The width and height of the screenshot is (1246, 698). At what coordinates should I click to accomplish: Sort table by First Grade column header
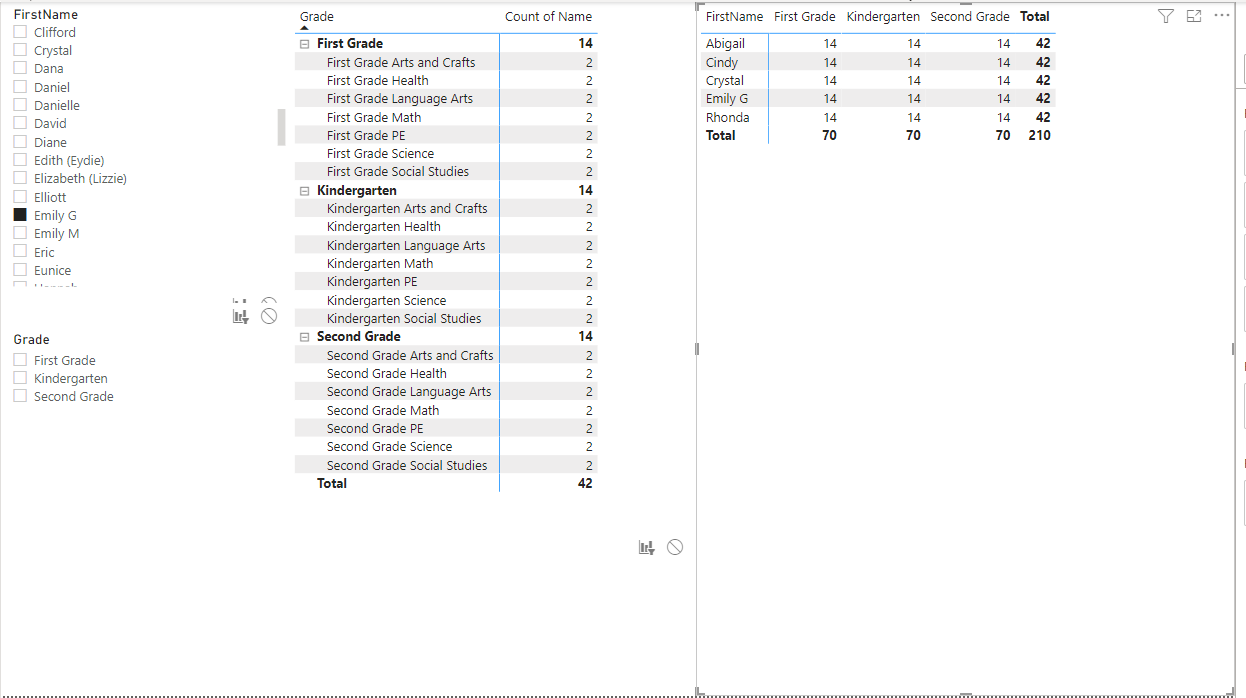804,17
